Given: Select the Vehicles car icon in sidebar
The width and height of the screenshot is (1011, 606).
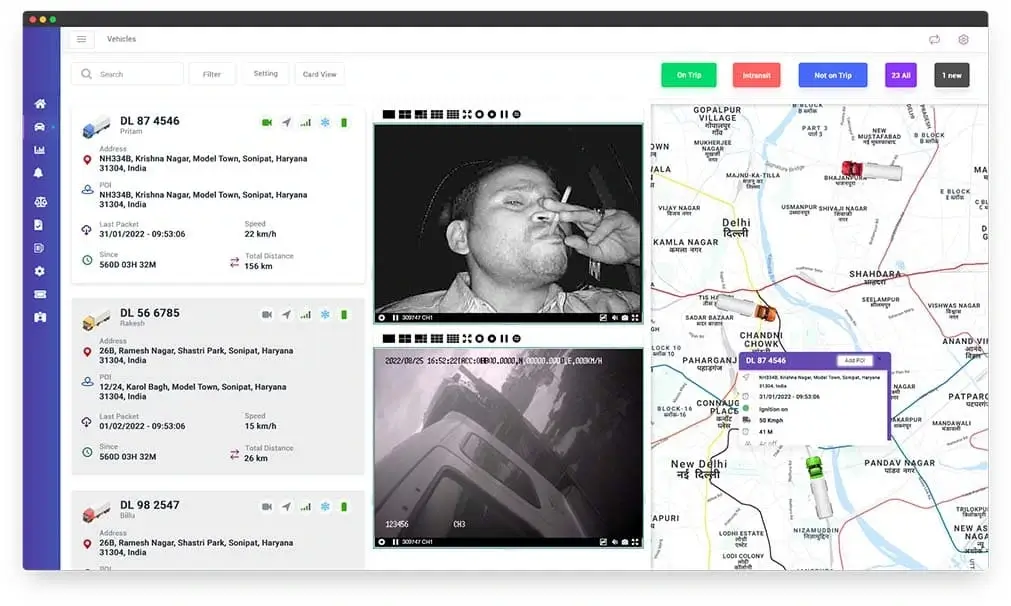Looking at the screenshot, I should coord(40,127).
